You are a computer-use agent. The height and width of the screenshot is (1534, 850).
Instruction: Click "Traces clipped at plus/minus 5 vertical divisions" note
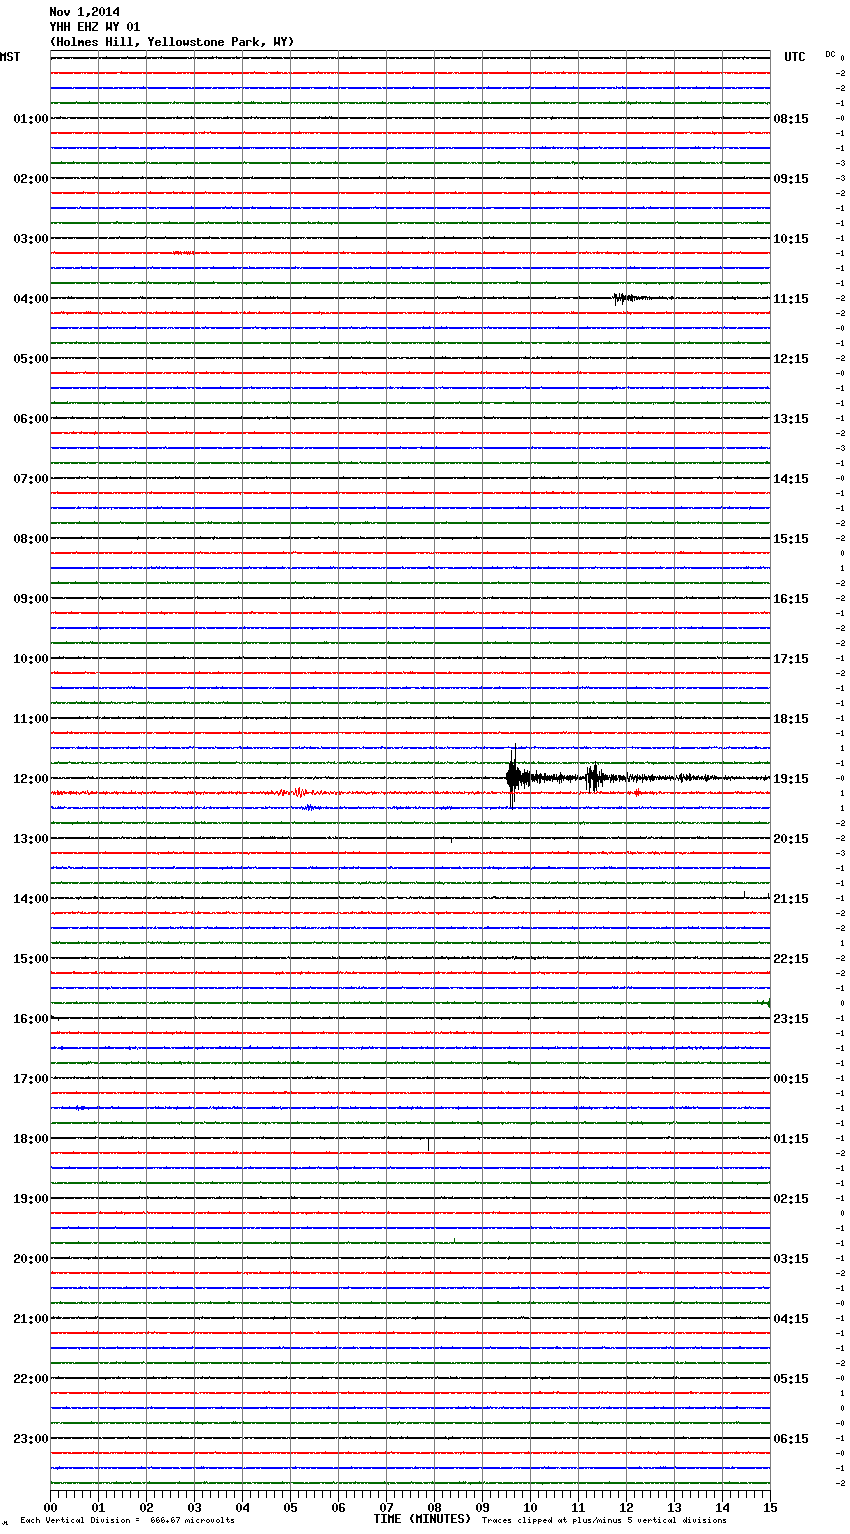pyautogui.click(x=604, y=1521)
